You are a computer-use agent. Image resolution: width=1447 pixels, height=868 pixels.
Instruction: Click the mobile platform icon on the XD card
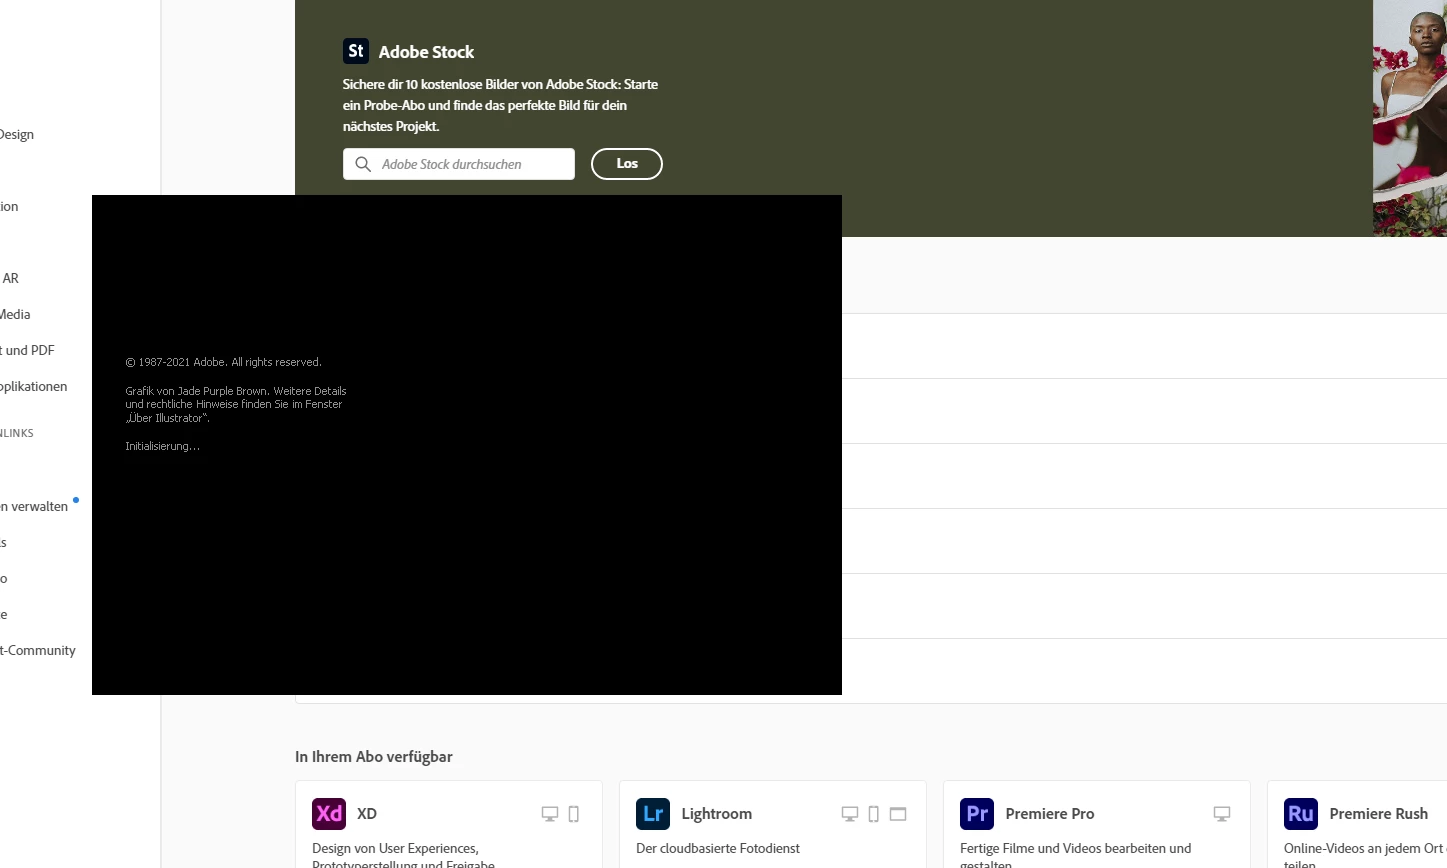point(574,814)
